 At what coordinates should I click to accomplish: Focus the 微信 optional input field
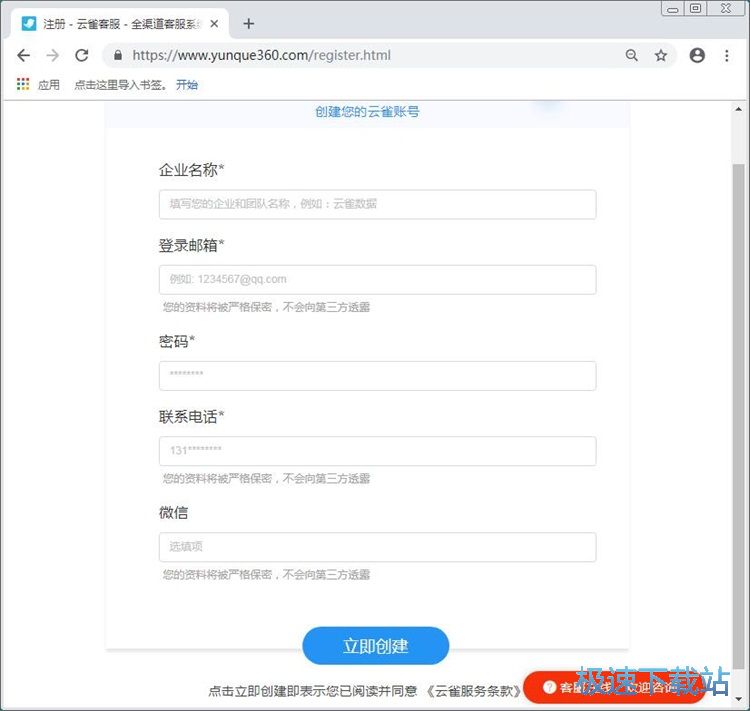[x=377, y=547]
